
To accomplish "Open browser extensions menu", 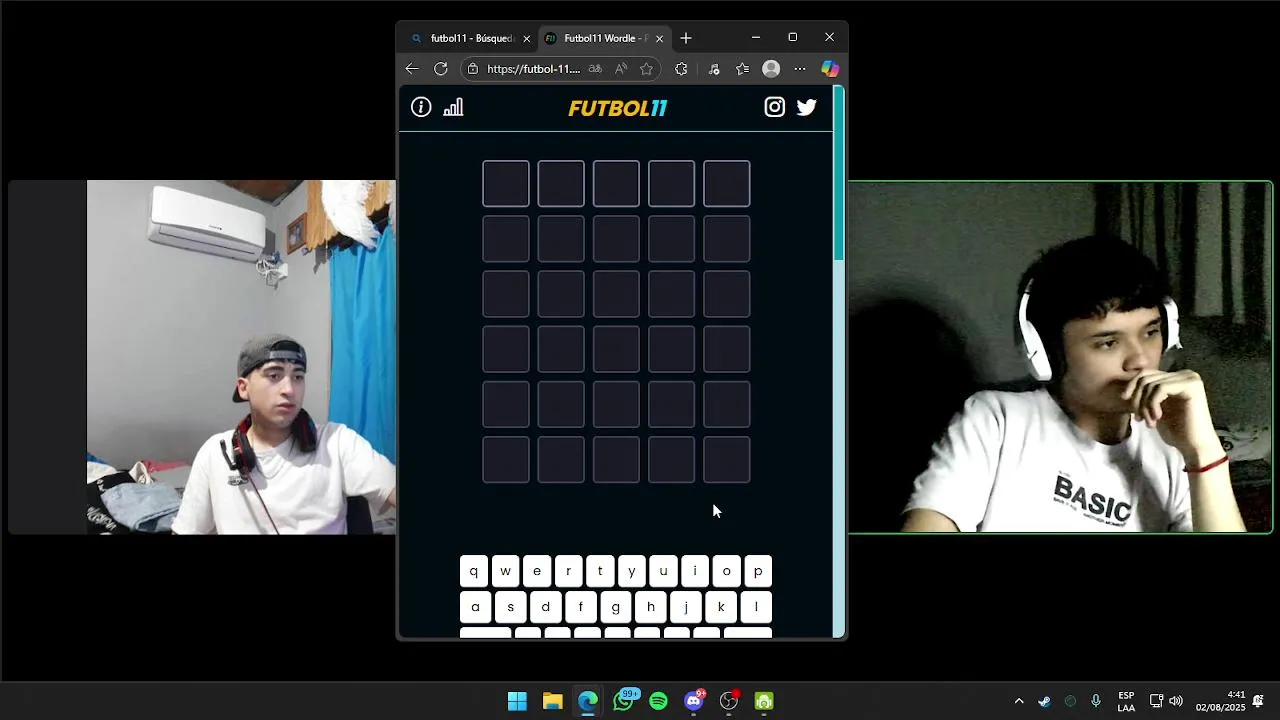I will [x=681, y=69].
